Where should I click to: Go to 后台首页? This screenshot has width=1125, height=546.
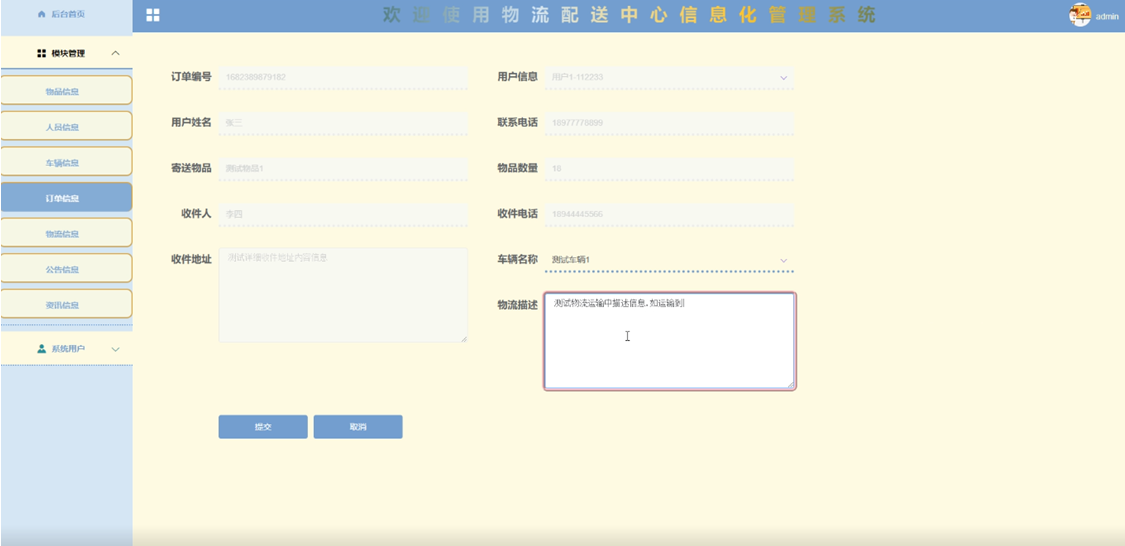point(67,14)
